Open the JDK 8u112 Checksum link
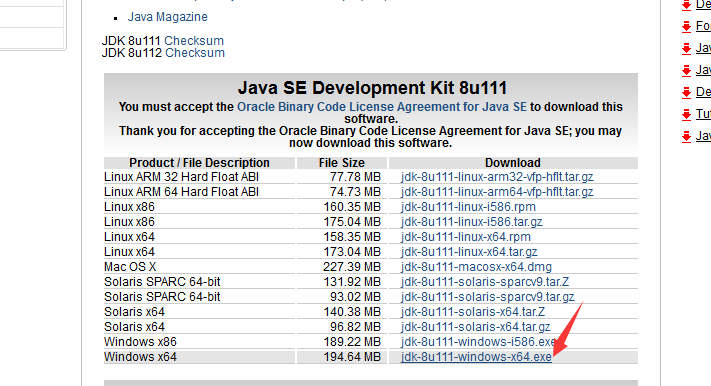 tap(195, 53)
